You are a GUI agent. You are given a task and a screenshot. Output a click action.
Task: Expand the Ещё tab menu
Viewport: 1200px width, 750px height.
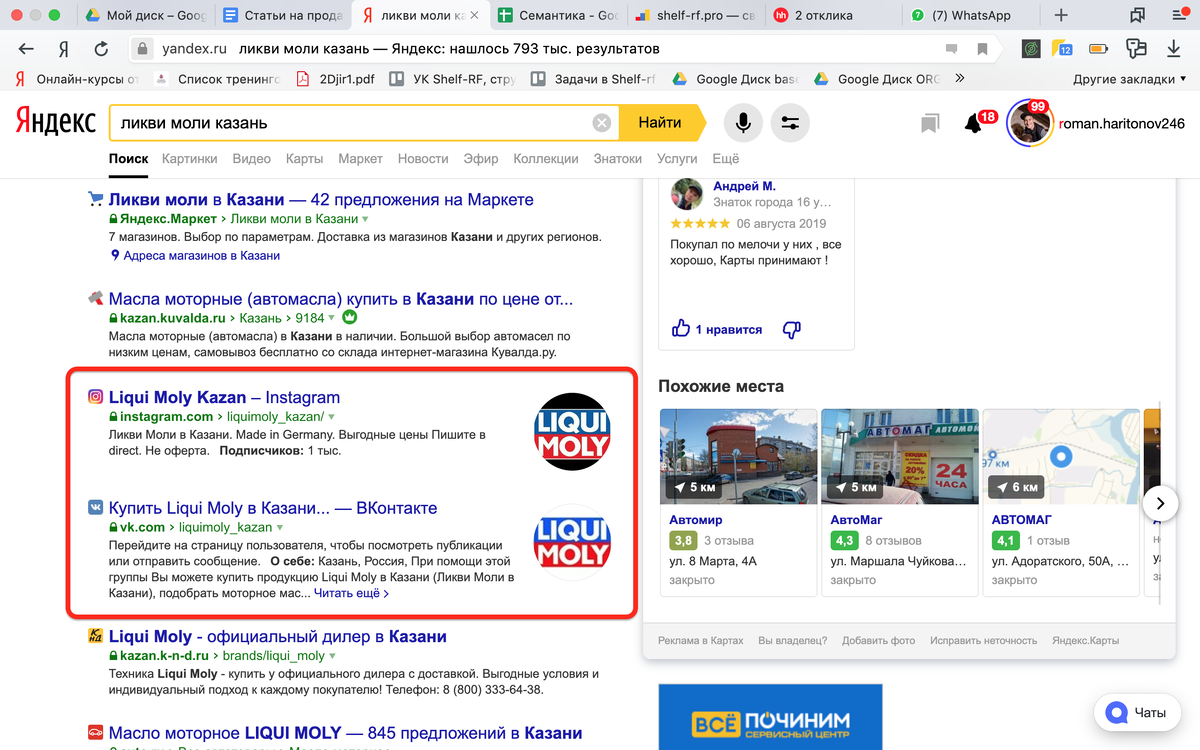point(726,159)
